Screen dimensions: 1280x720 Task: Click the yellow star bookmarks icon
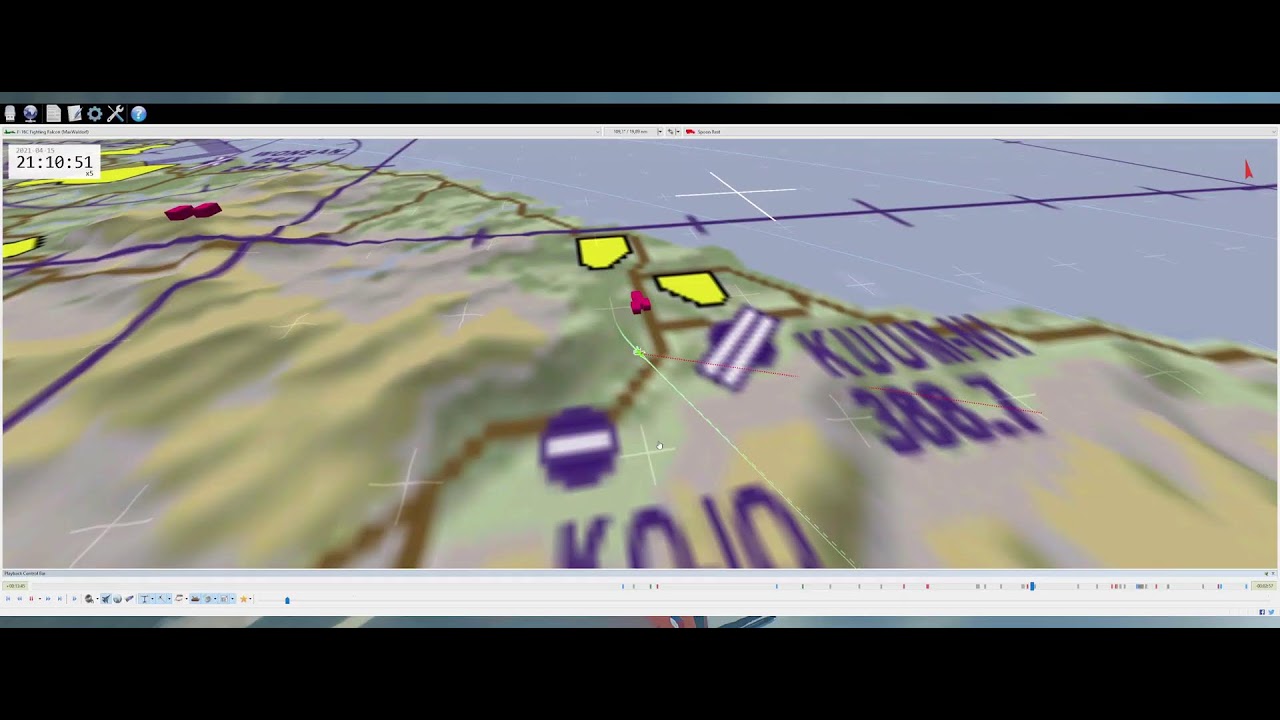pyautogui.click(x=244, y=599)
